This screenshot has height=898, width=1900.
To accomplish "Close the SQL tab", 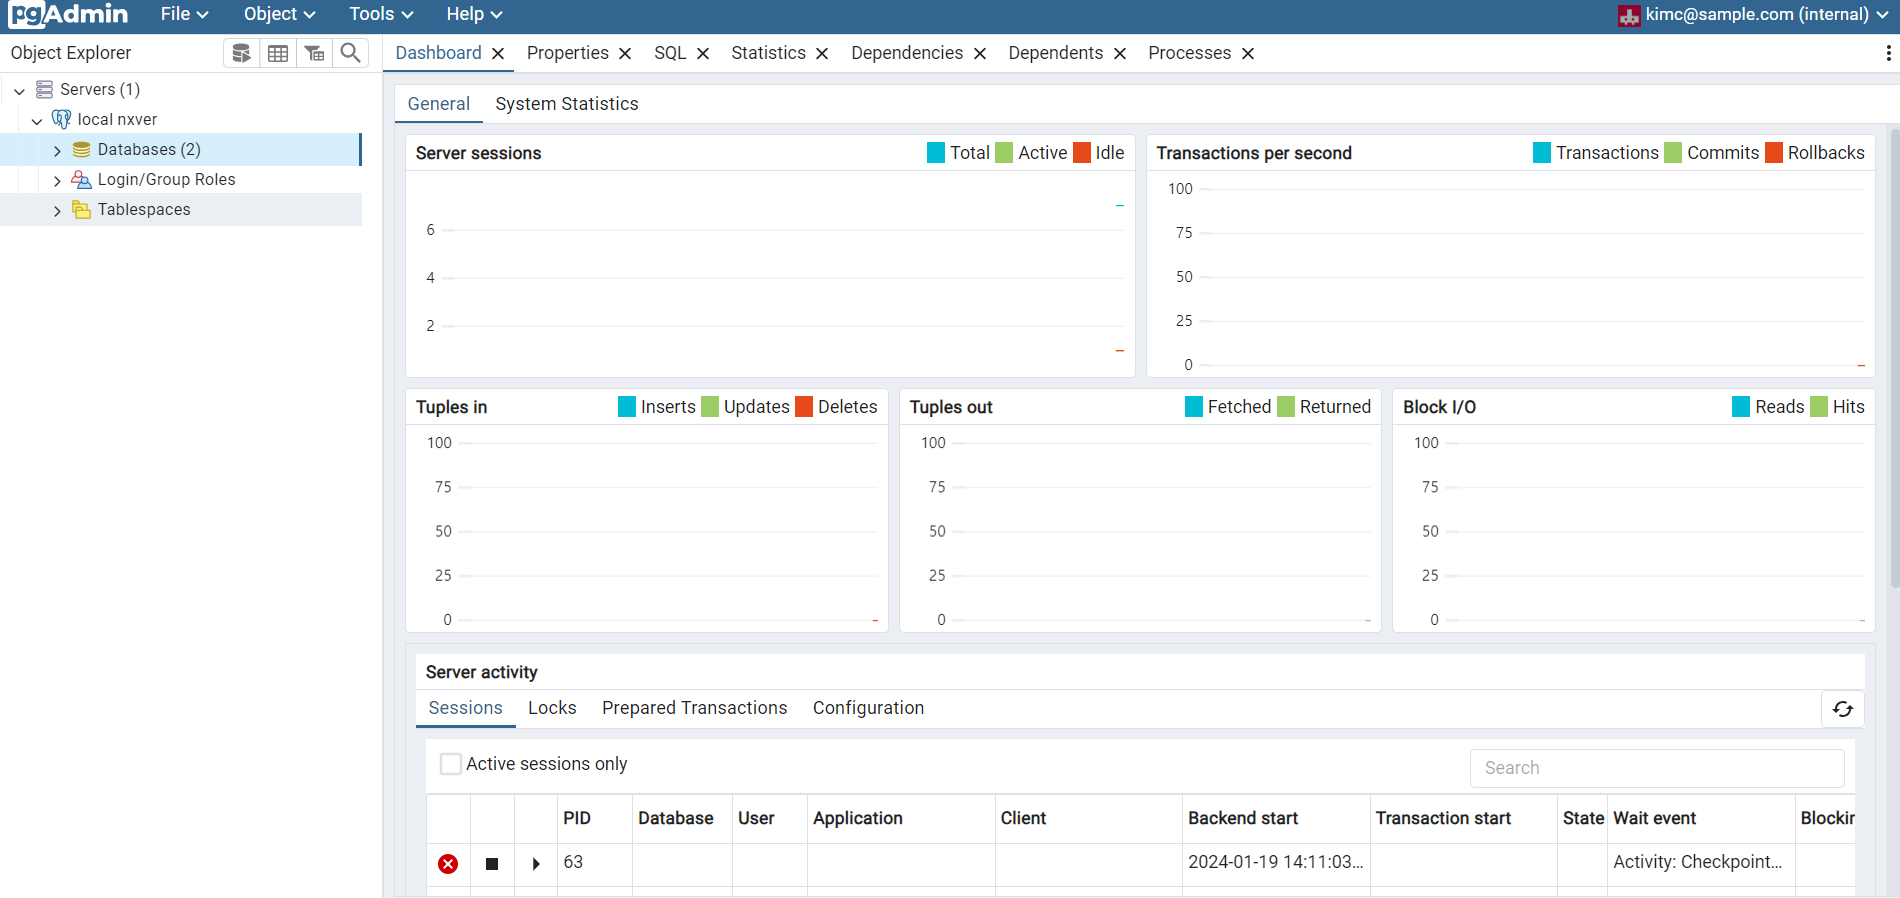I will (x=703, y=54).
